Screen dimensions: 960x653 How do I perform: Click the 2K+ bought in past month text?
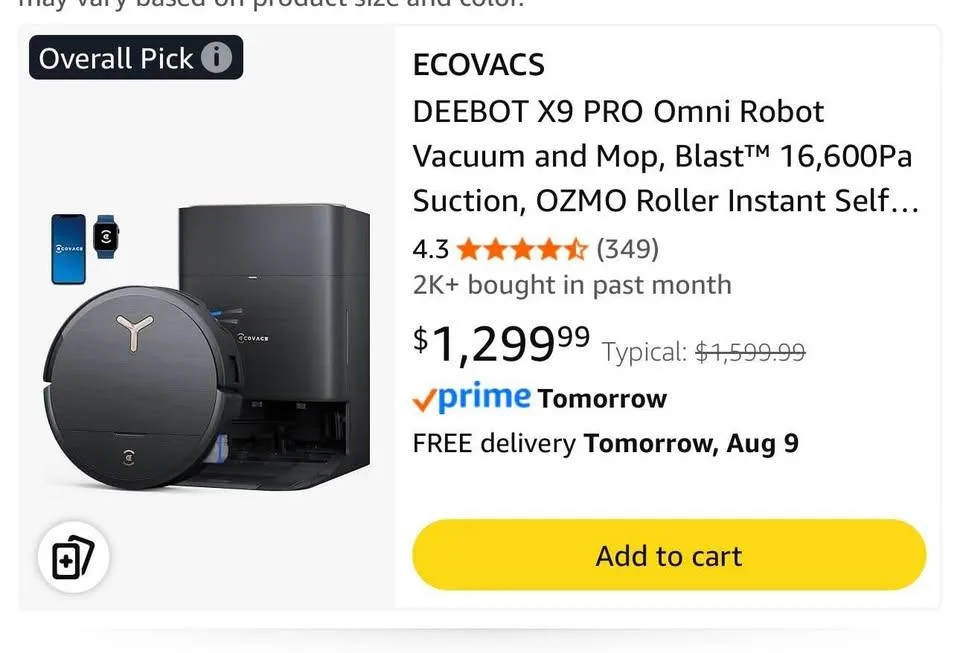click(x=572, y=285)
